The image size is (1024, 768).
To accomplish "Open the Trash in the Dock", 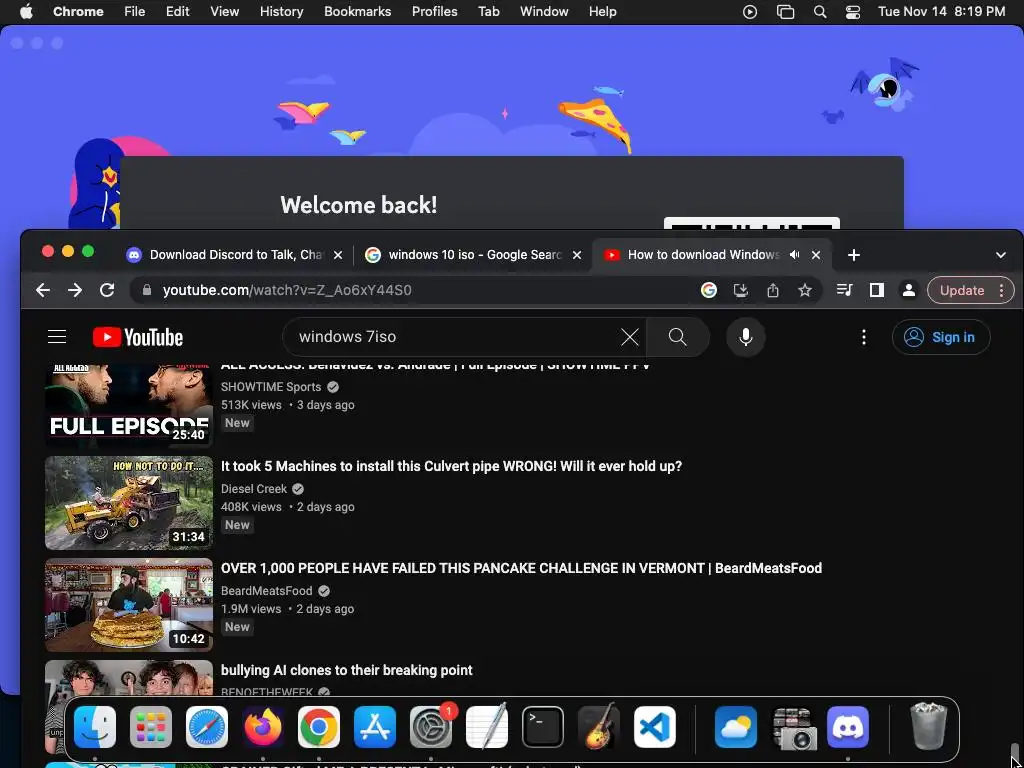I will 928,727.
